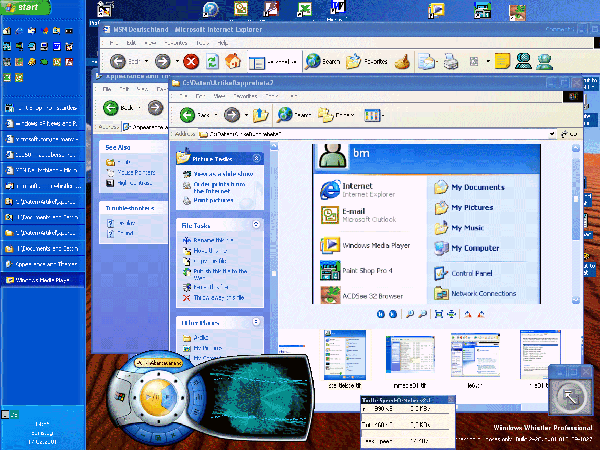
Task: Switch to Appearance and Themes taskbar button
Action: click(42, 264)
